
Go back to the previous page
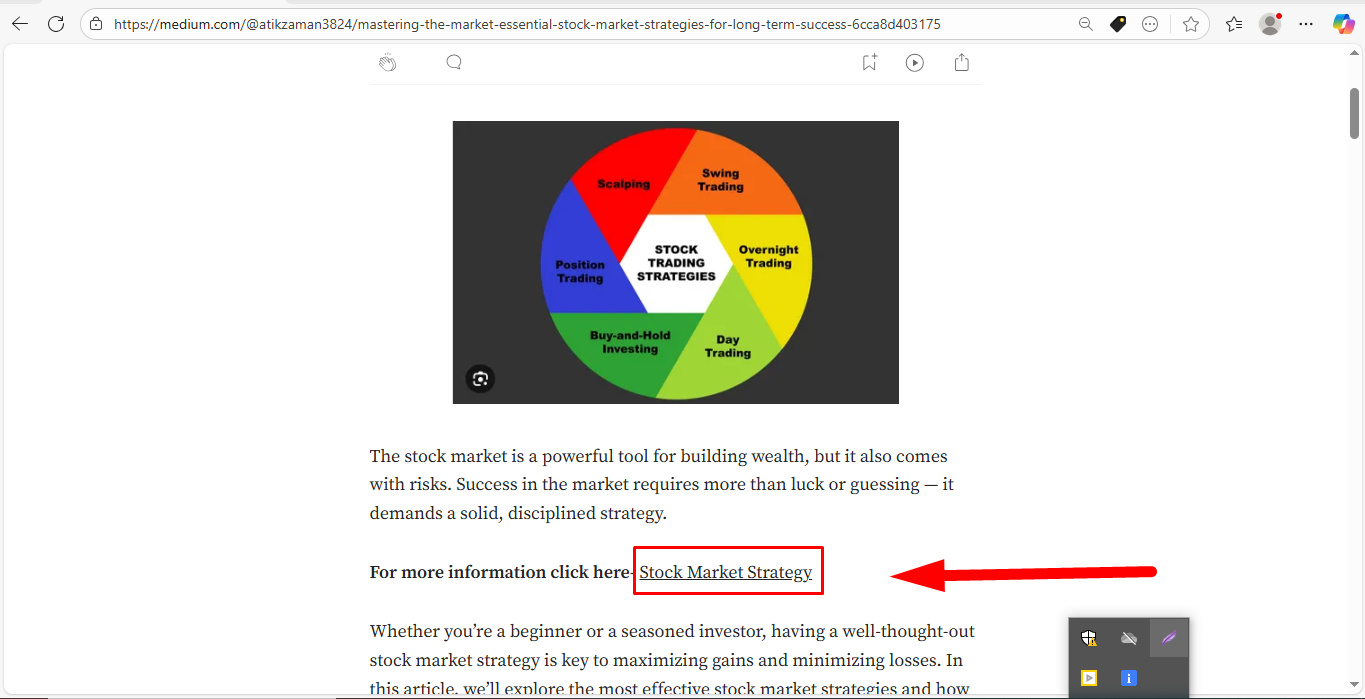pyautogui.click(x=20, y=24)
